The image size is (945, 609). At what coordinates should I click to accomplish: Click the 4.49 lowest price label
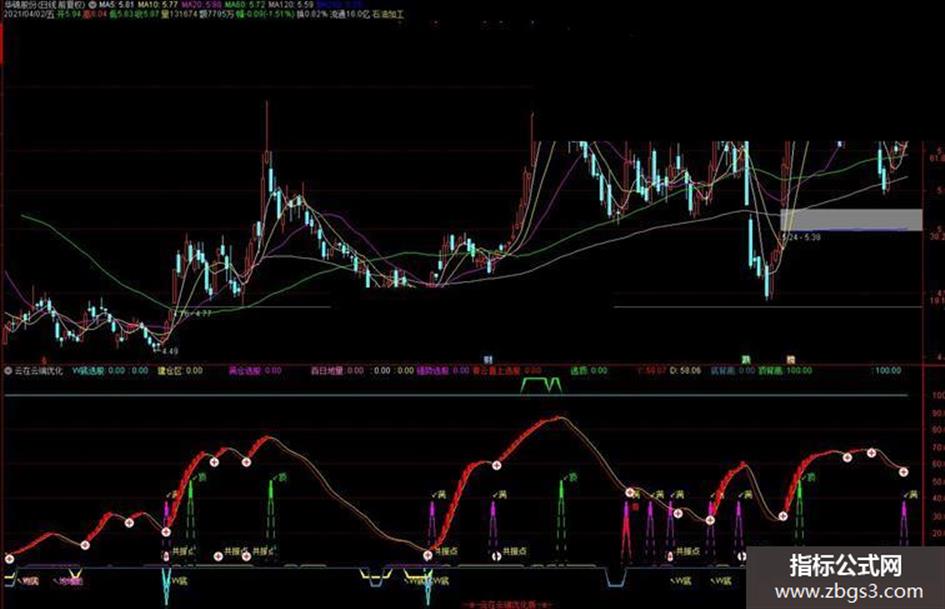[x=170, y=351]
